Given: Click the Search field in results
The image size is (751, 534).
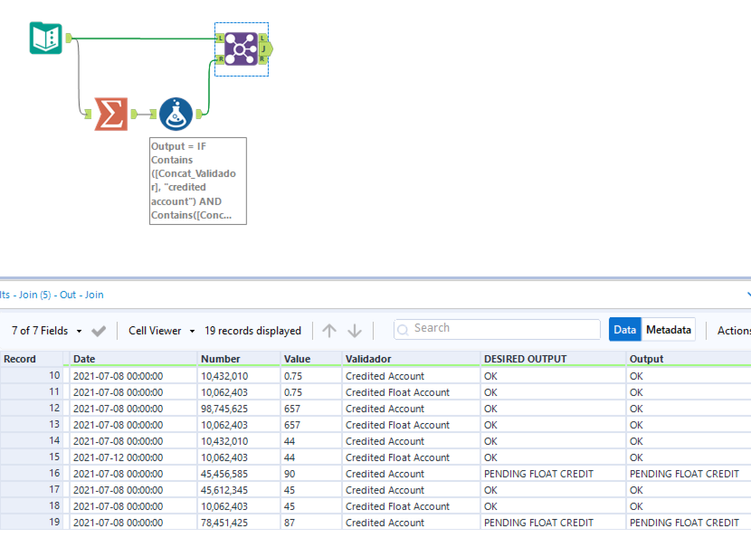Looking at the screenshot, I should coord(497,329).
